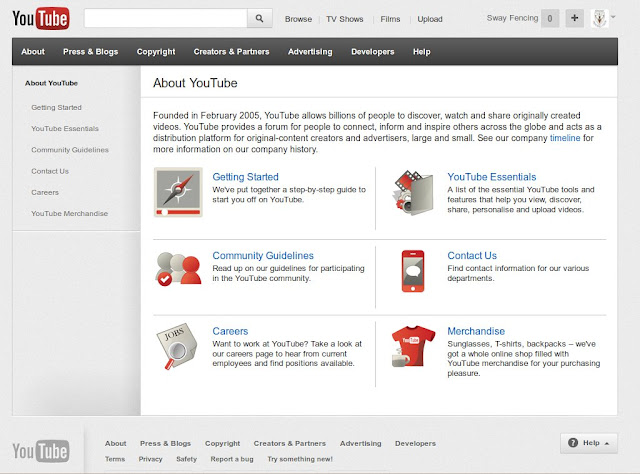Viewport: 640px width, 474px height.
Task: Click Upload in the header
Action: (430, 19)
